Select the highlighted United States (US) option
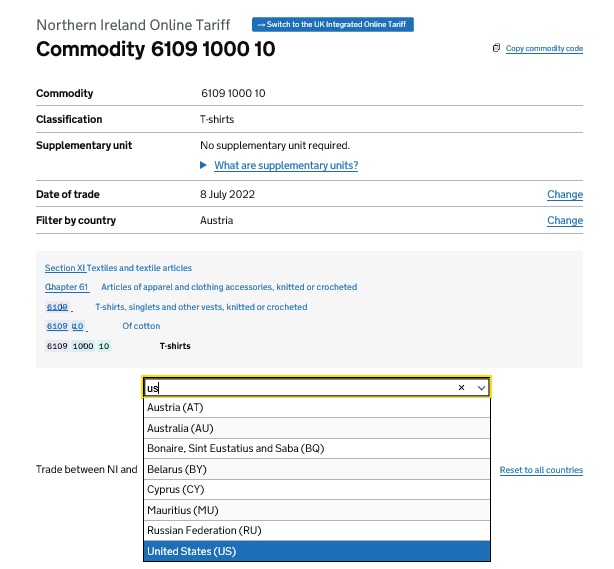 tap(192, 552)
